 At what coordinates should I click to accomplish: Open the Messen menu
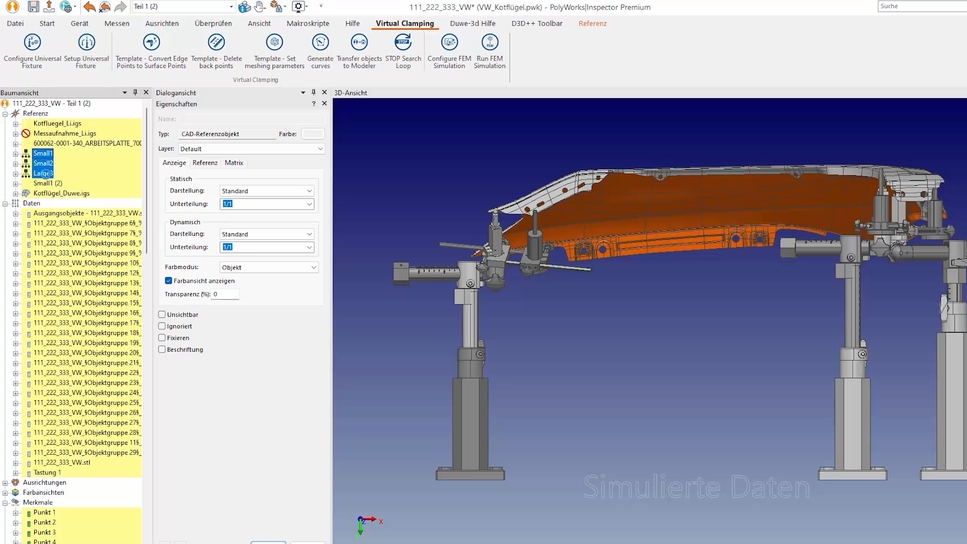116,23
